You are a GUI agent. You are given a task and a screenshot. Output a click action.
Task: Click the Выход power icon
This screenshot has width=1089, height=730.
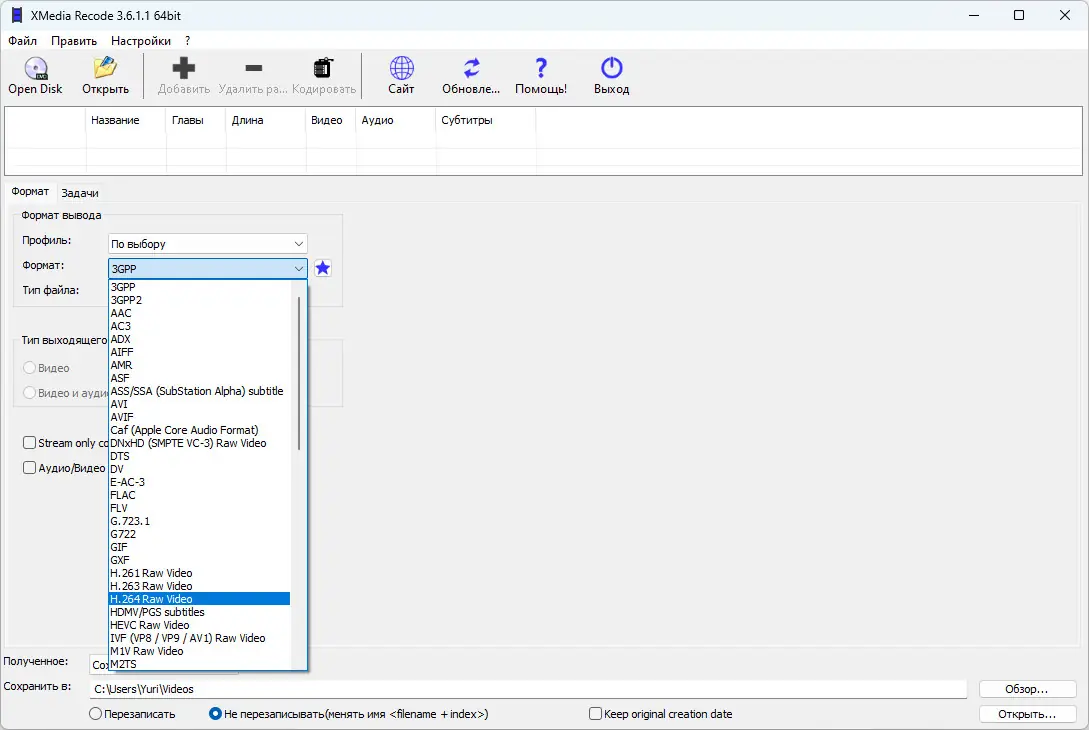611,68
